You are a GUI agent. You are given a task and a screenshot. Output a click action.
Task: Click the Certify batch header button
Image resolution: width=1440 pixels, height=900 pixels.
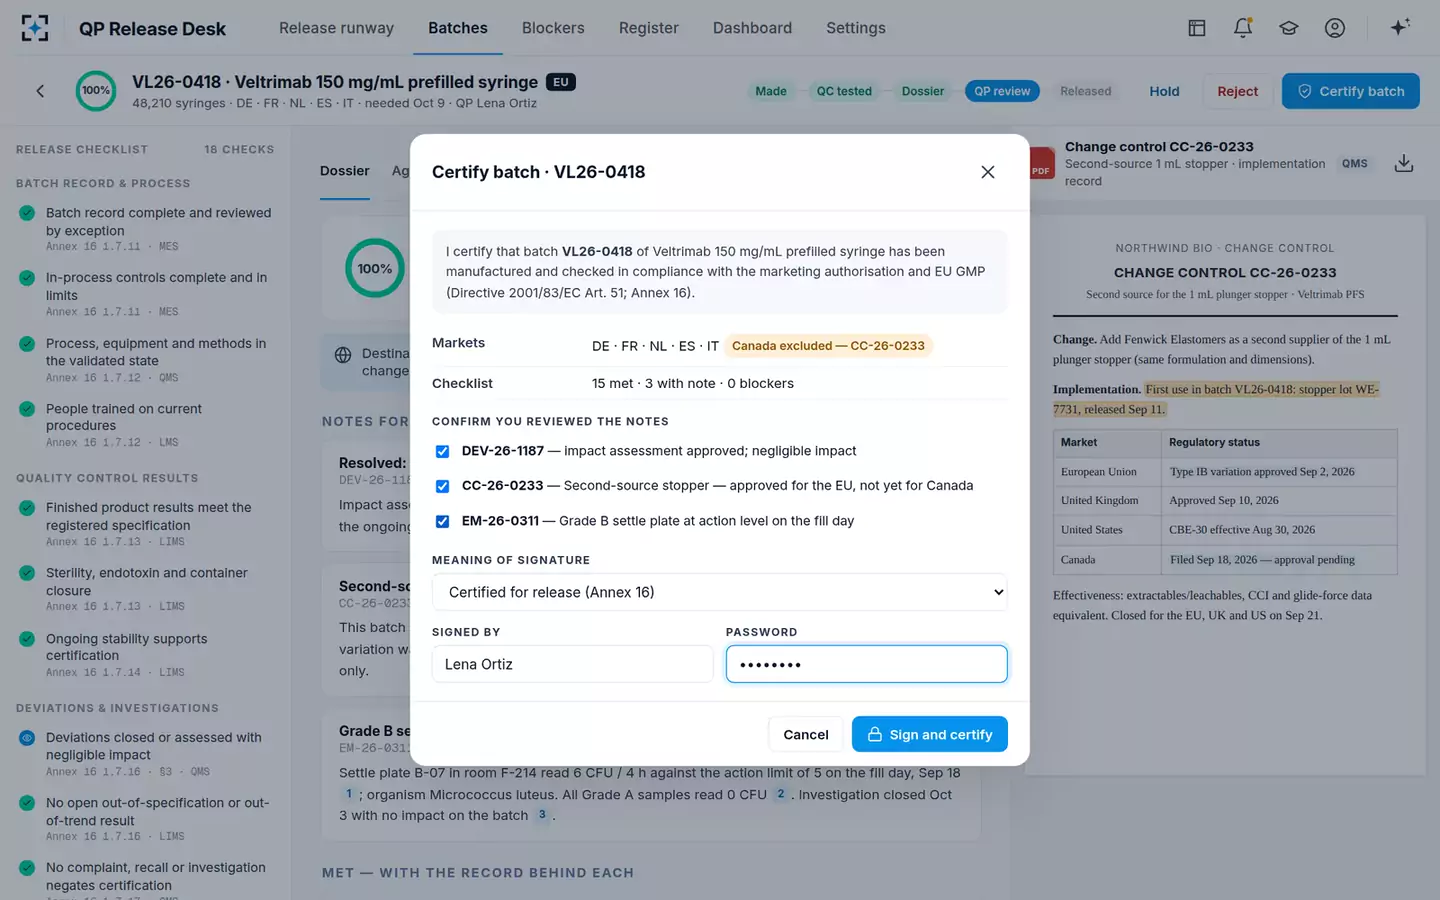pos(1351,91)
